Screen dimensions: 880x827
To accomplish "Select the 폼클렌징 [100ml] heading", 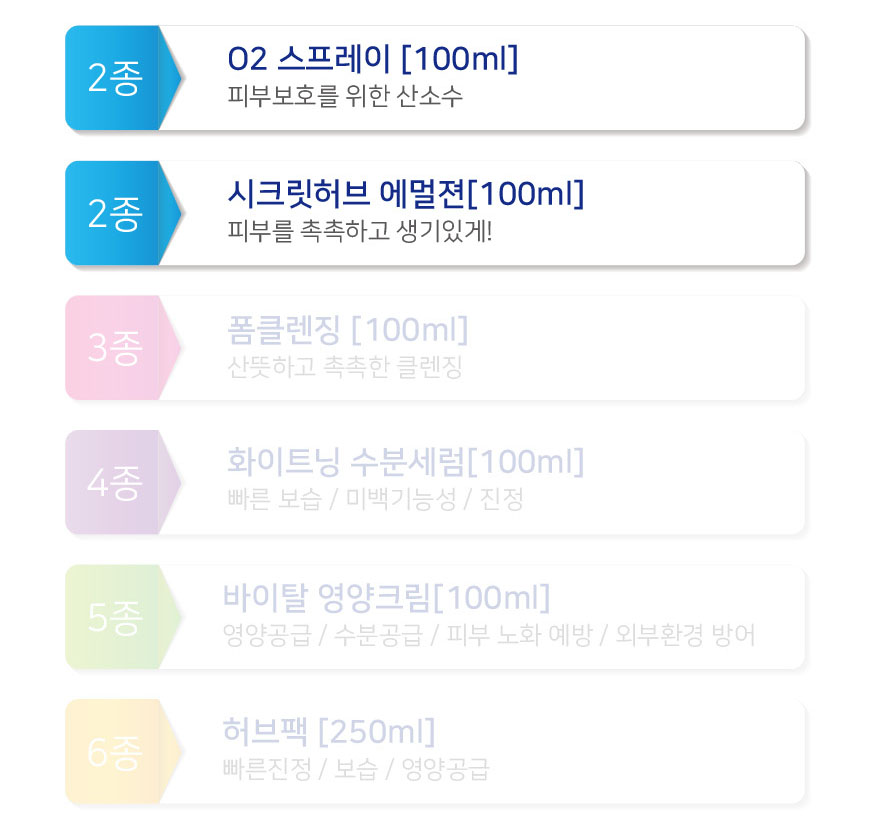I will pos(347,329).
